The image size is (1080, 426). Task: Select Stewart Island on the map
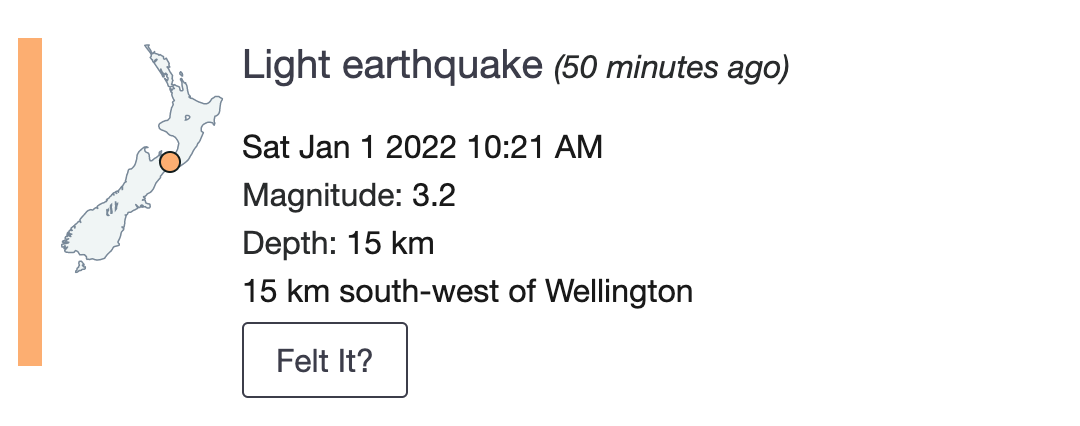tap(81, 266)
